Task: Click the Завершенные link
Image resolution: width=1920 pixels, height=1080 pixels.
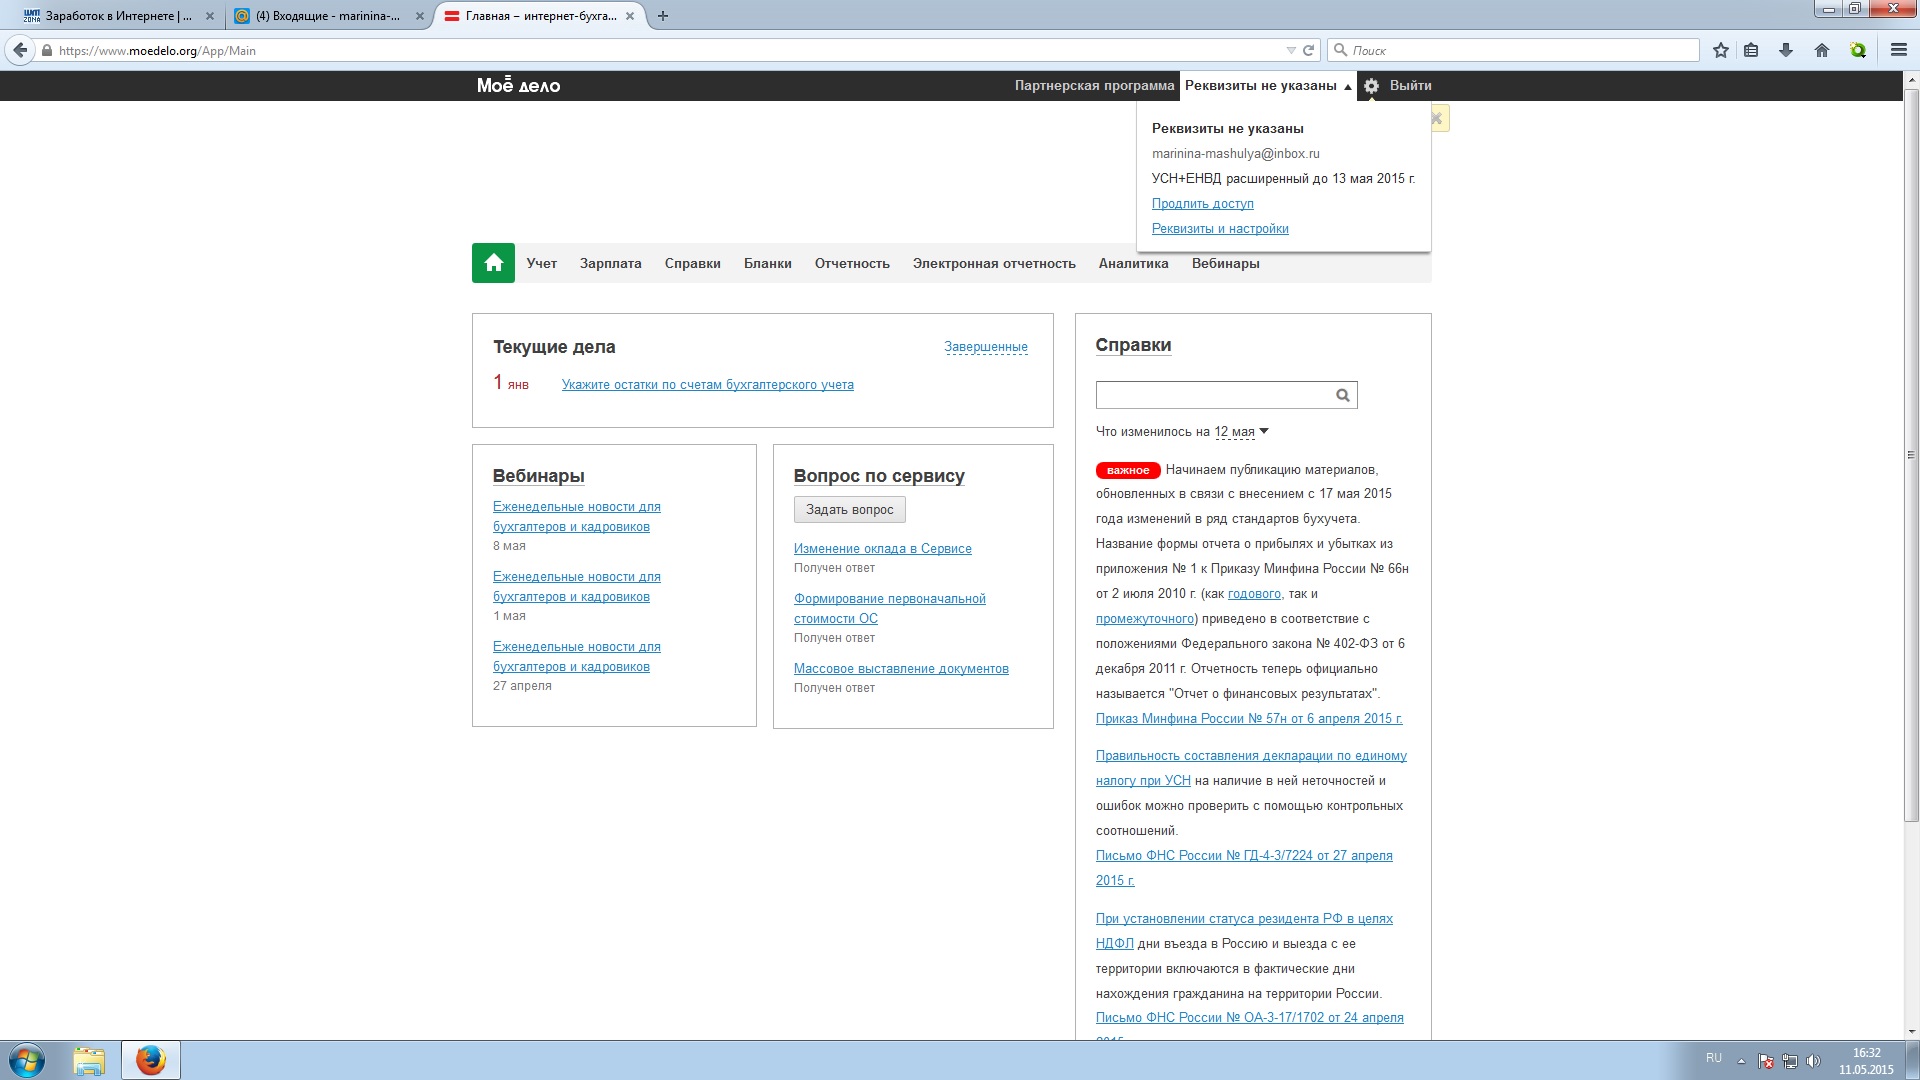Action: pyautogui.click(x=985, y=347)
